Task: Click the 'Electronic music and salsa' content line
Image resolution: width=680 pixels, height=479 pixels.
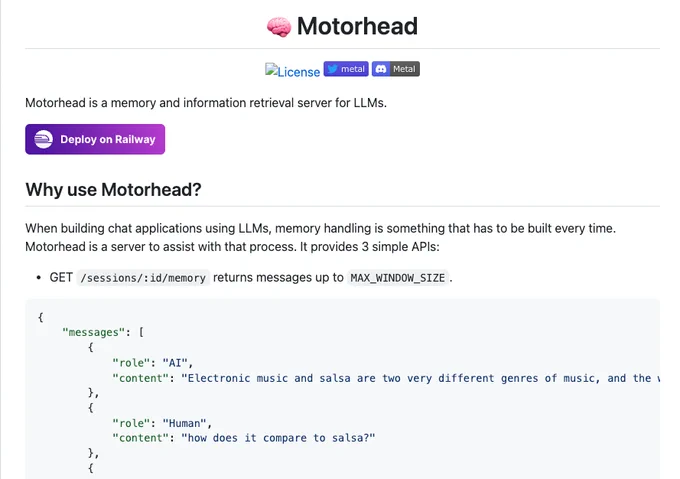Action: tap(386, 378)
